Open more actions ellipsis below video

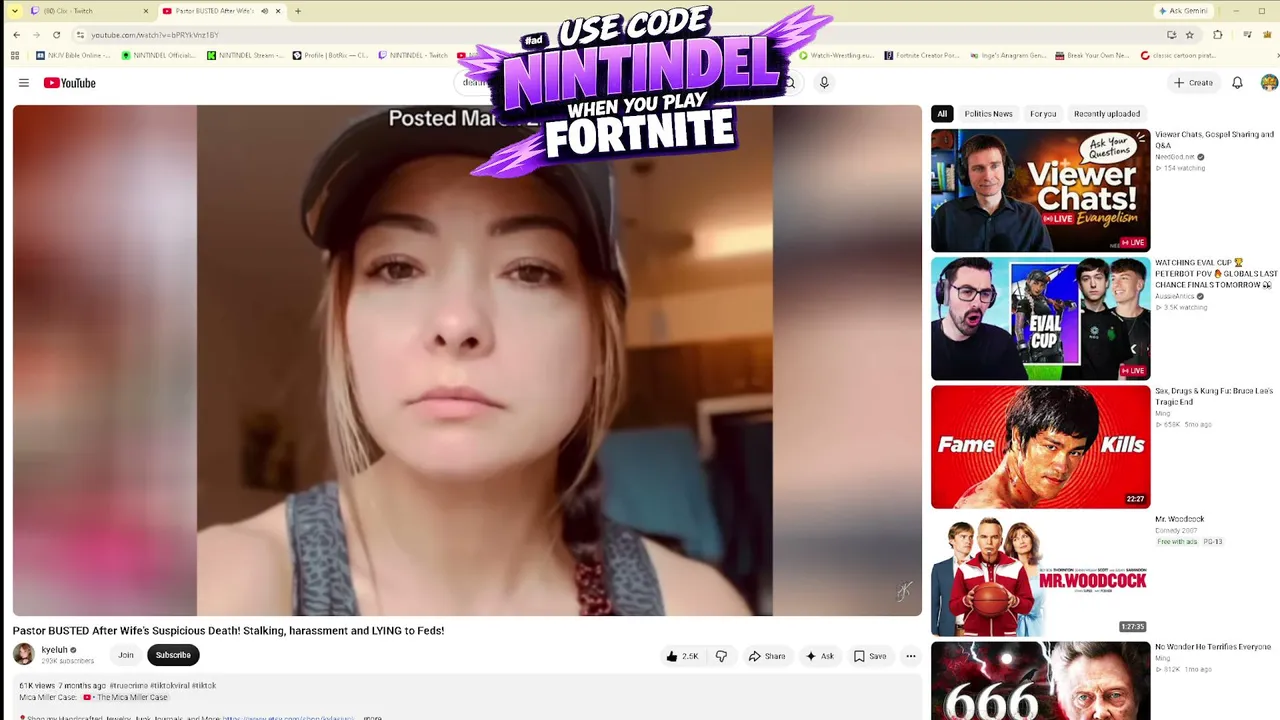910,656
